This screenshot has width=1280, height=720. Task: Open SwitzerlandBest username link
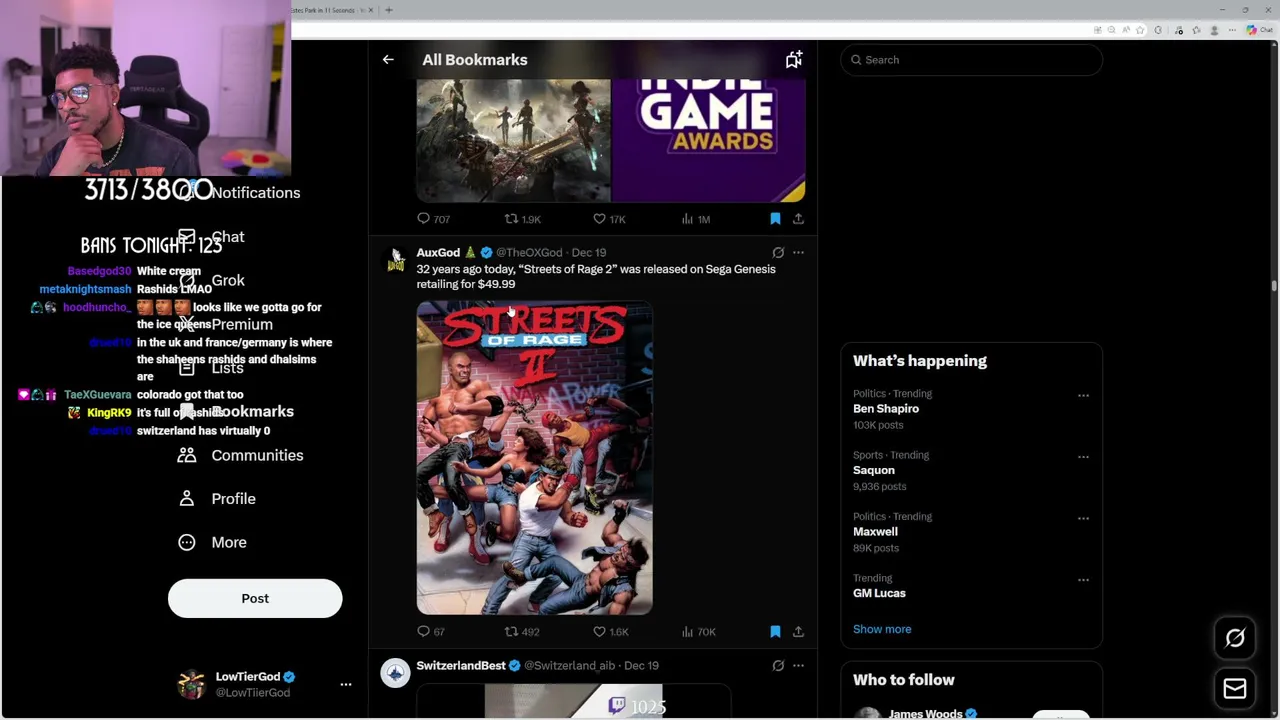tap(461, 666)
